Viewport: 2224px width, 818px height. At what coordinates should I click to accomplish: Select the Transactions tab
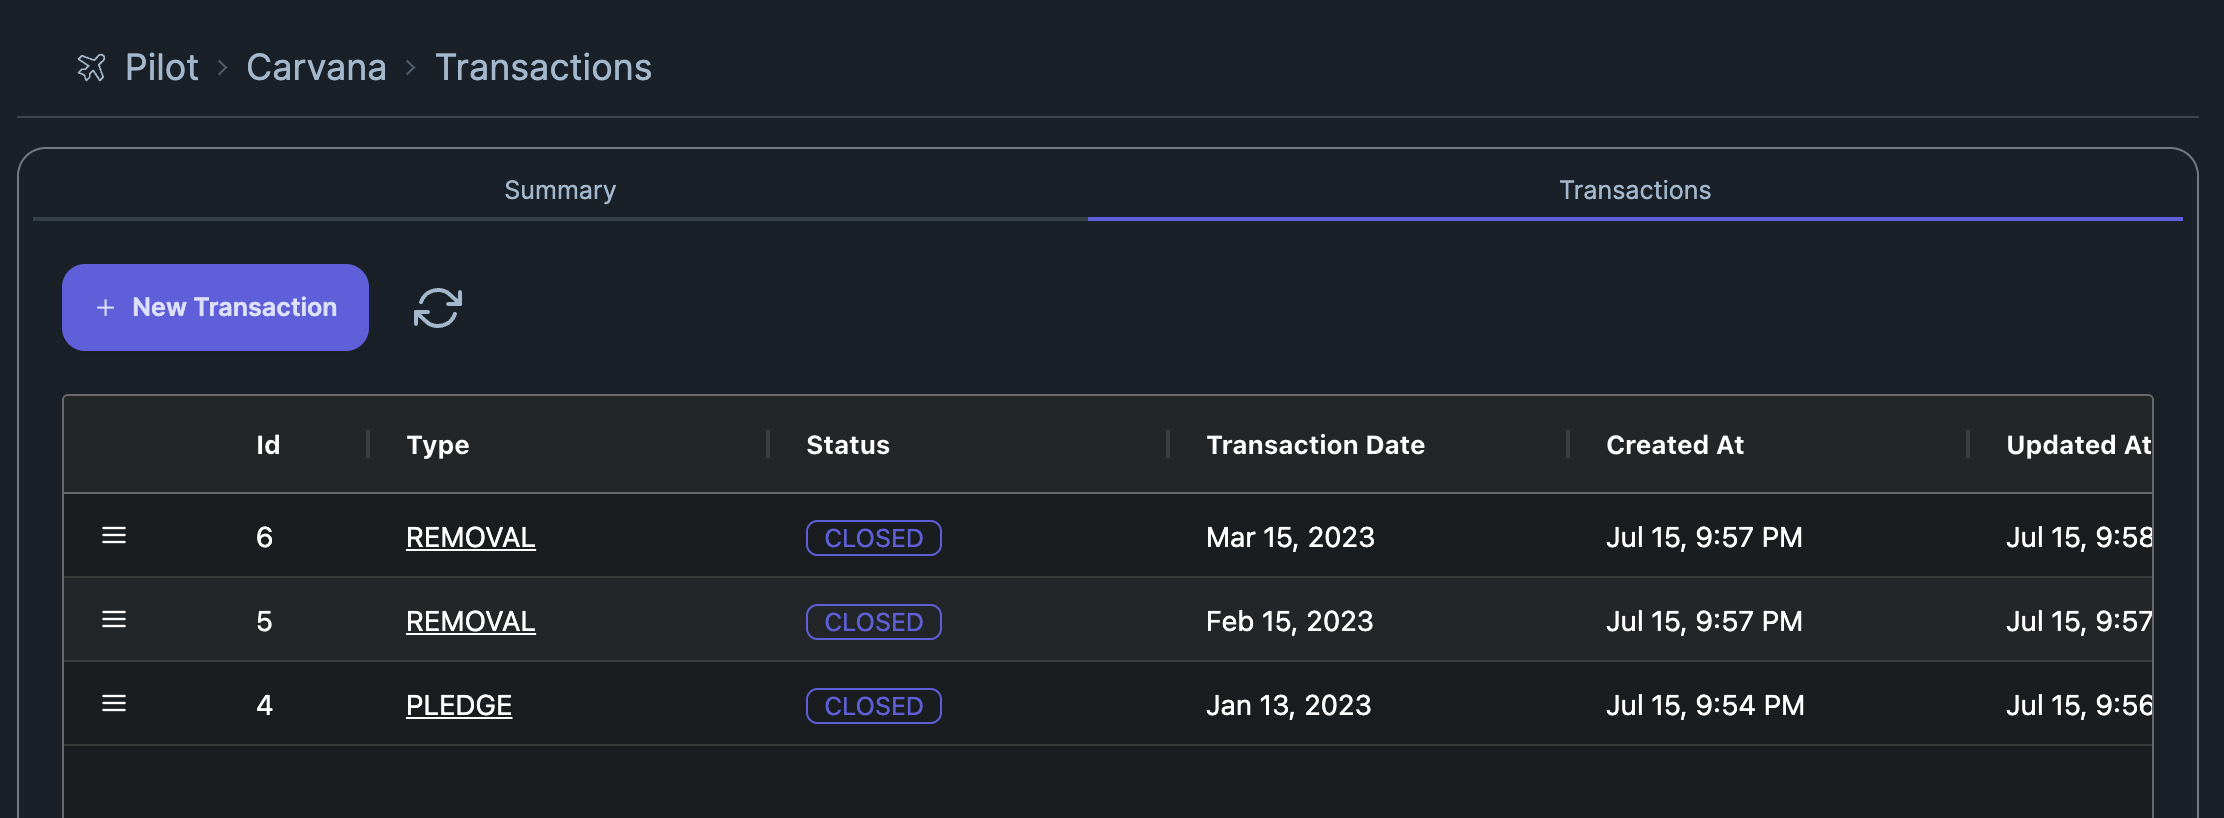(1634, 189)
